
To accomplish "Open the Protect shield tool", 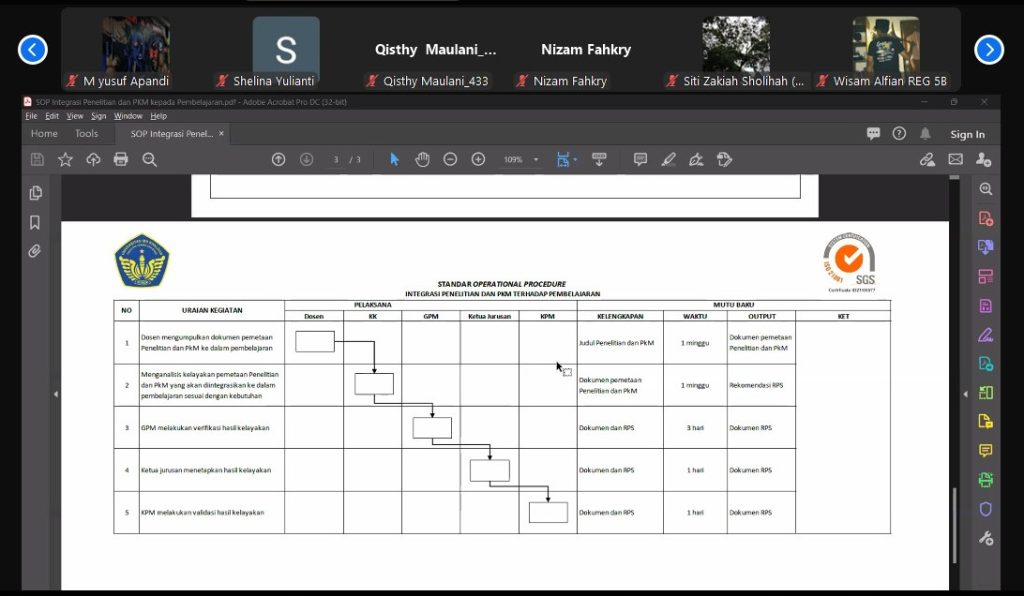I will coord(985,509).
